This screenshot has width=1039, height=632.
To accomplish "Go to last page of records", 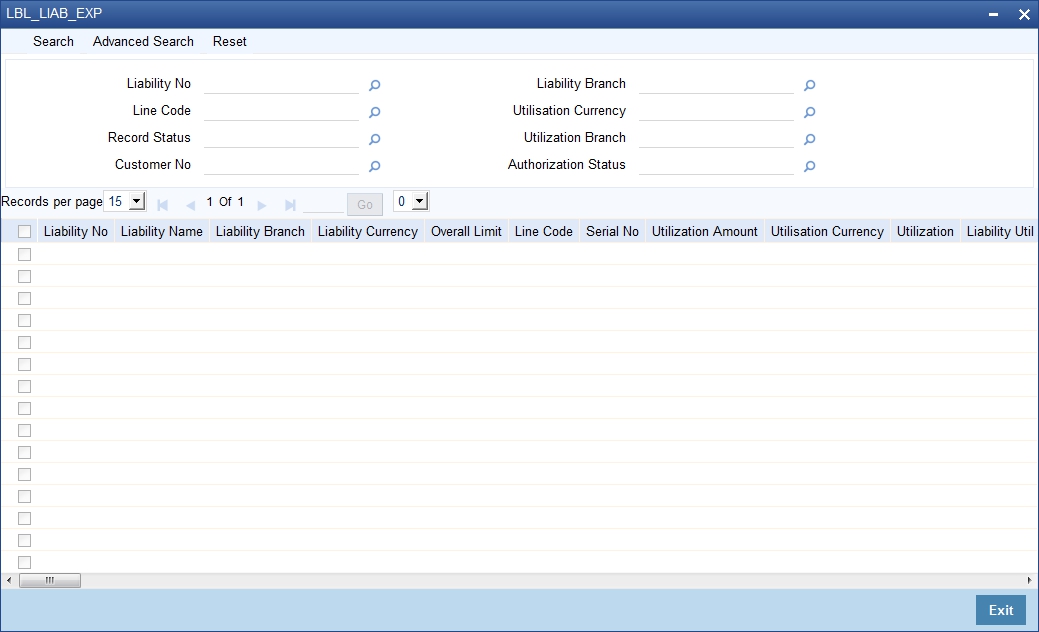I will coord(290,205).
